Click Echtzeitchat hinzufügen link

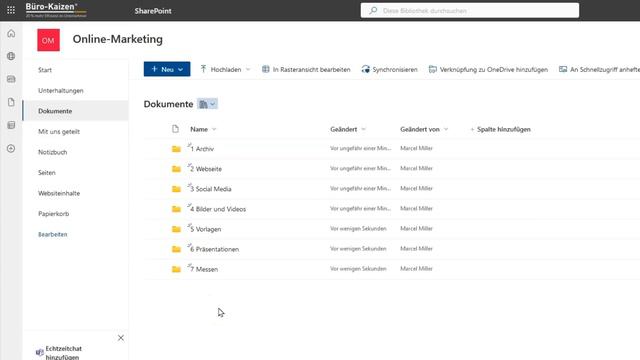[63, 352]
